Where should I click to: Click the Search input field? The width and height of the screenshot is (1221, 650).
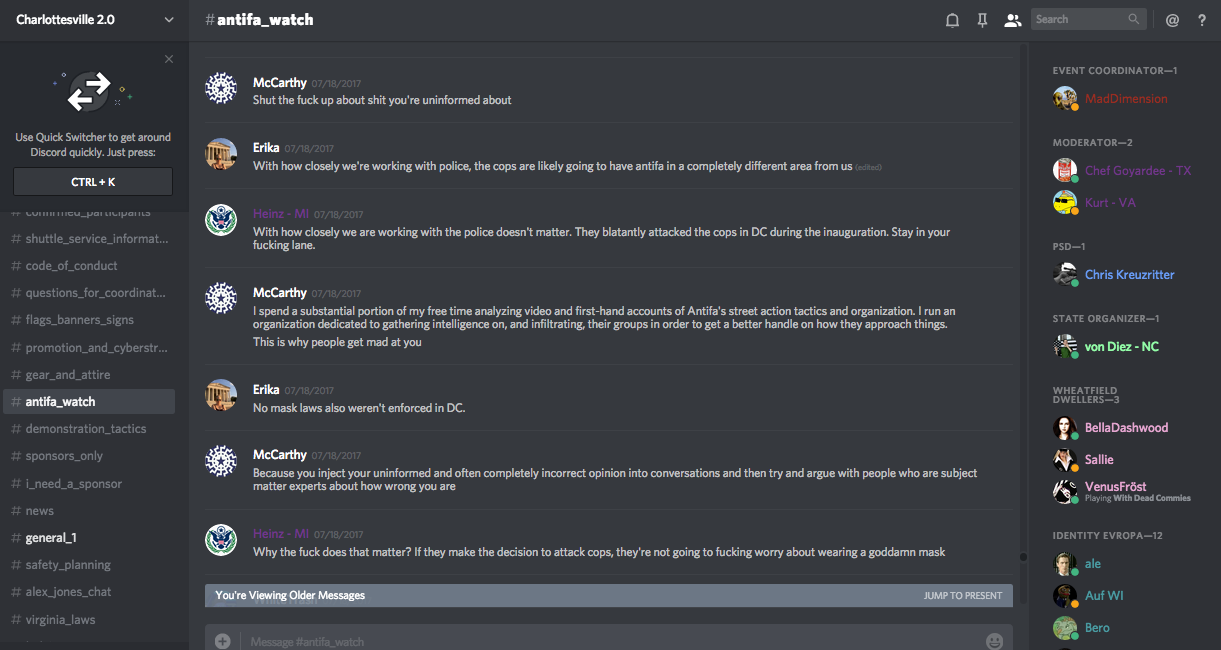pos(1080,19)
